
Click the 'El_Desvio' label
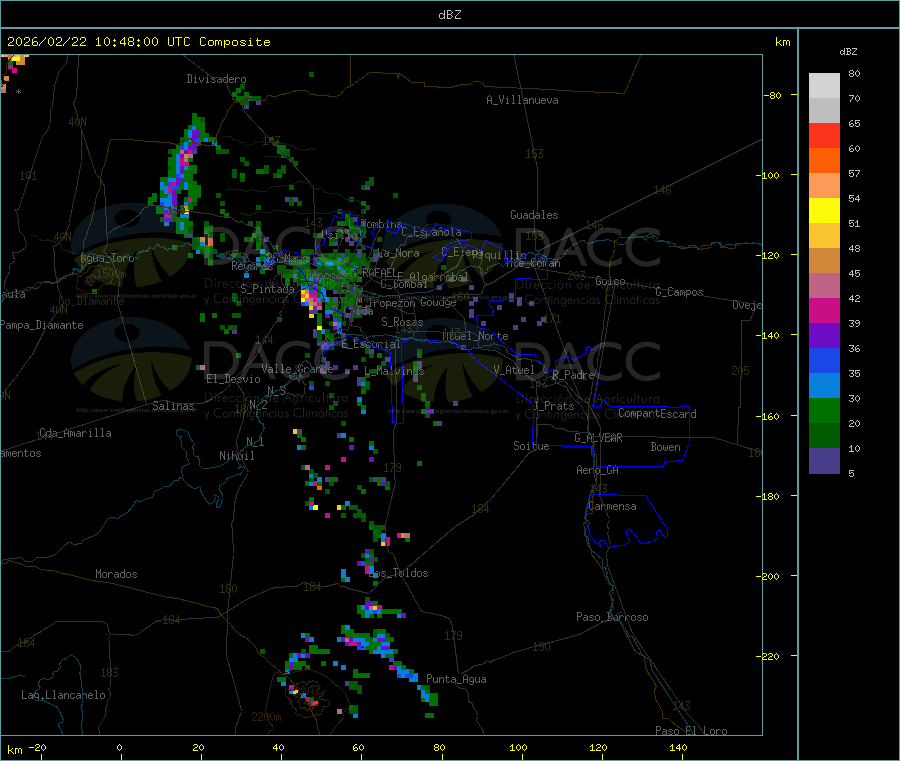tap(233, 379)
